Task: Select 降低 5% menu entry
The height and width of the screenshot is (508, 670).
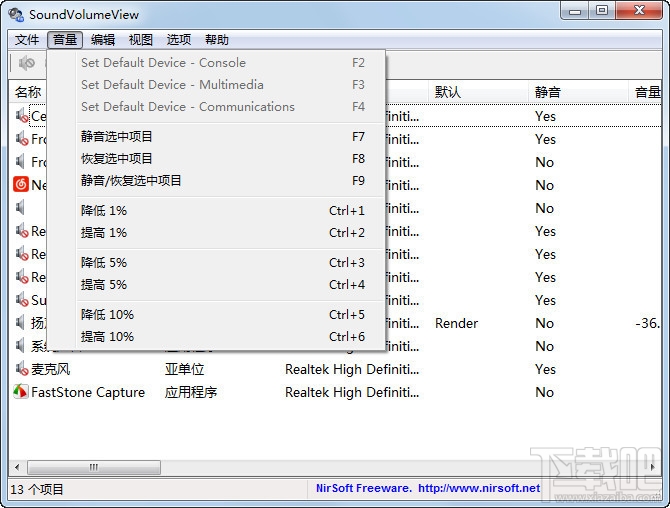Action: pos(222,263)
